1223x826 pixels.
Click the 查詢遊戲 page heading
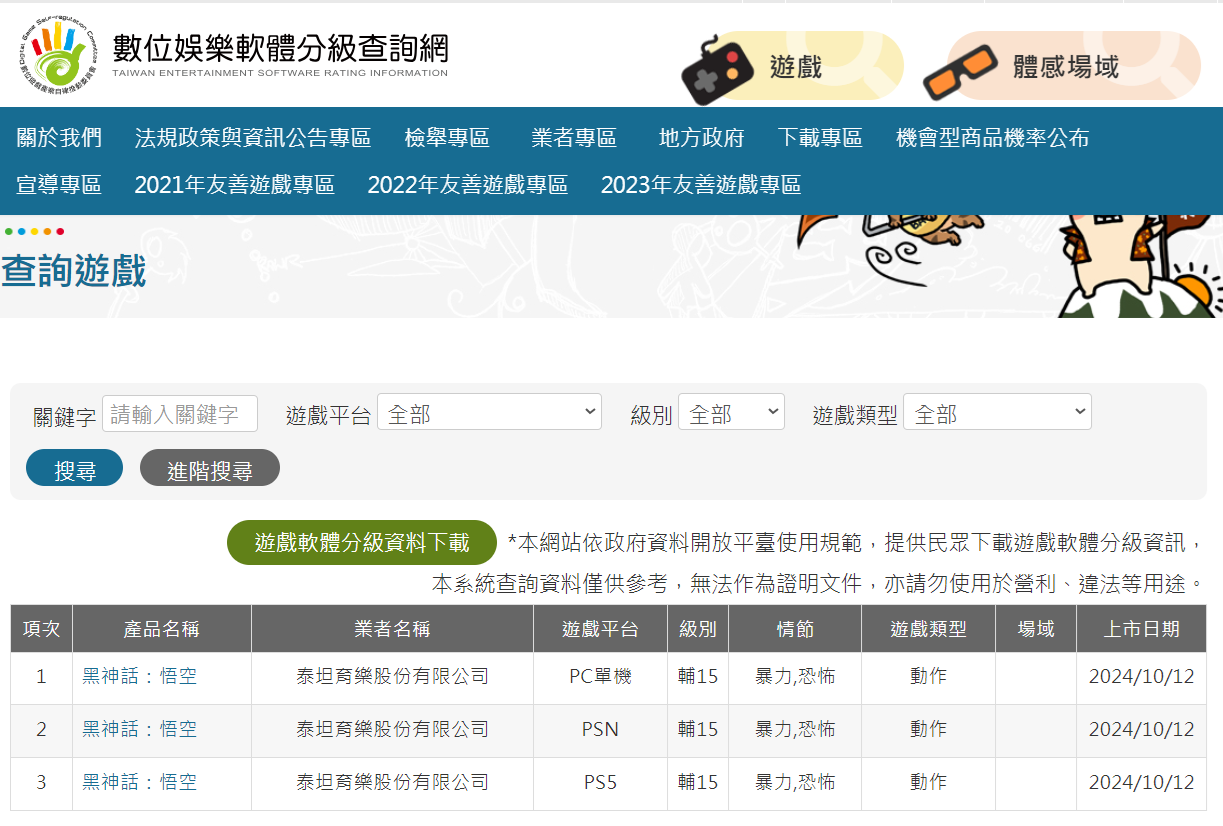coord(74,271)
